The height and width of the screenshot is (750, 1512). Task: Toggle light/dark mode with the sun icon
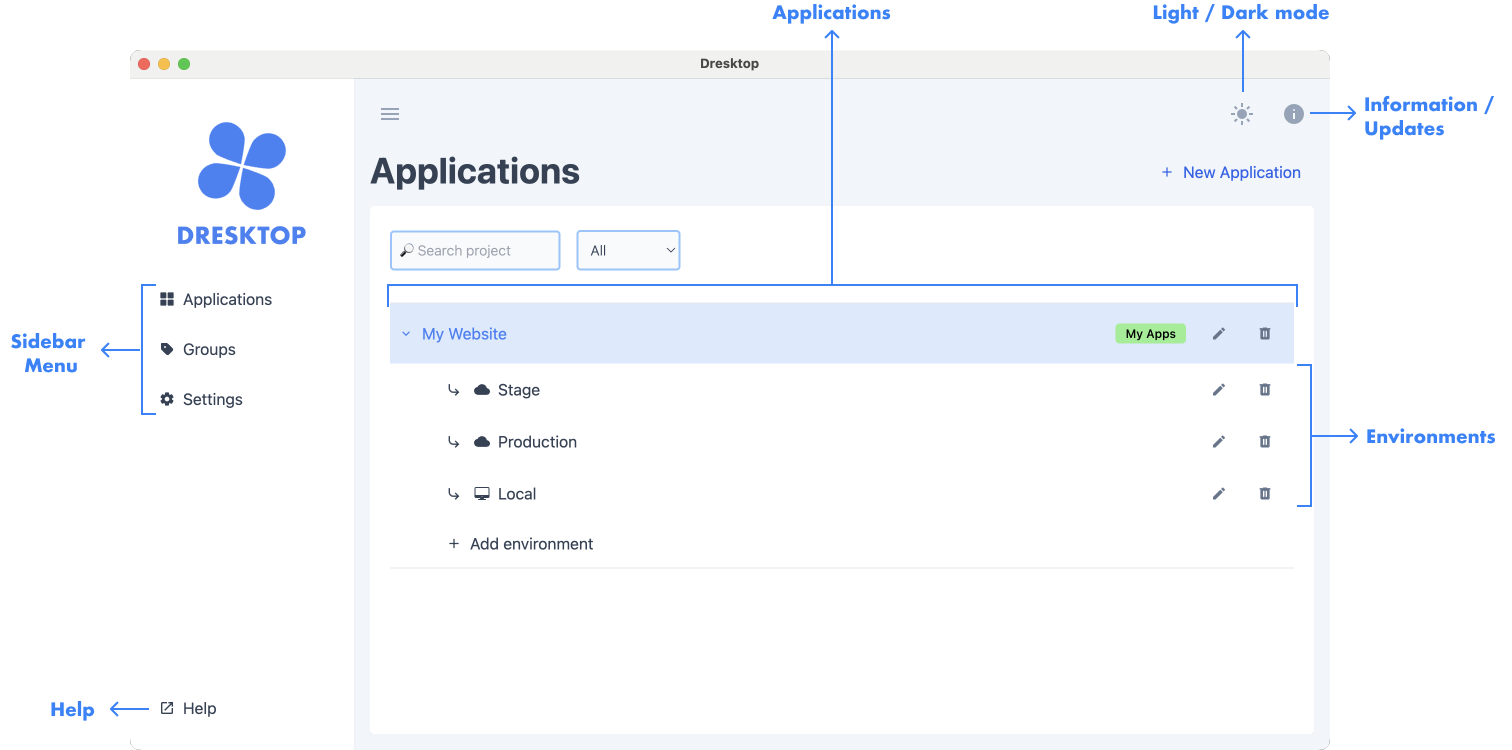[1241, 114]
